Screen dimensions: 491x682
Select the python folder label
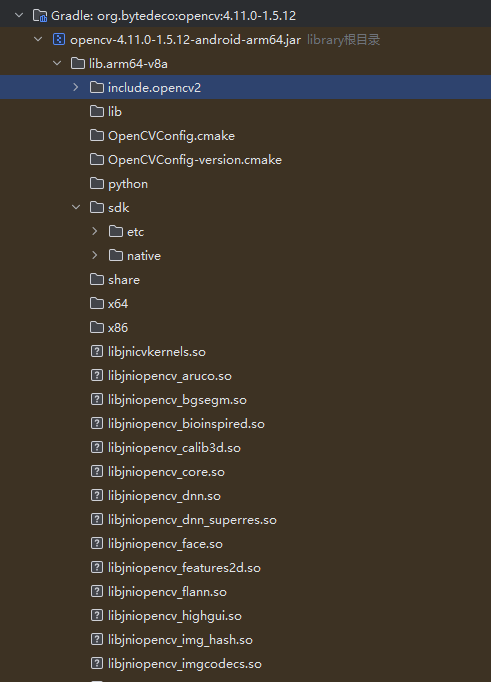[x=128, y=184]
